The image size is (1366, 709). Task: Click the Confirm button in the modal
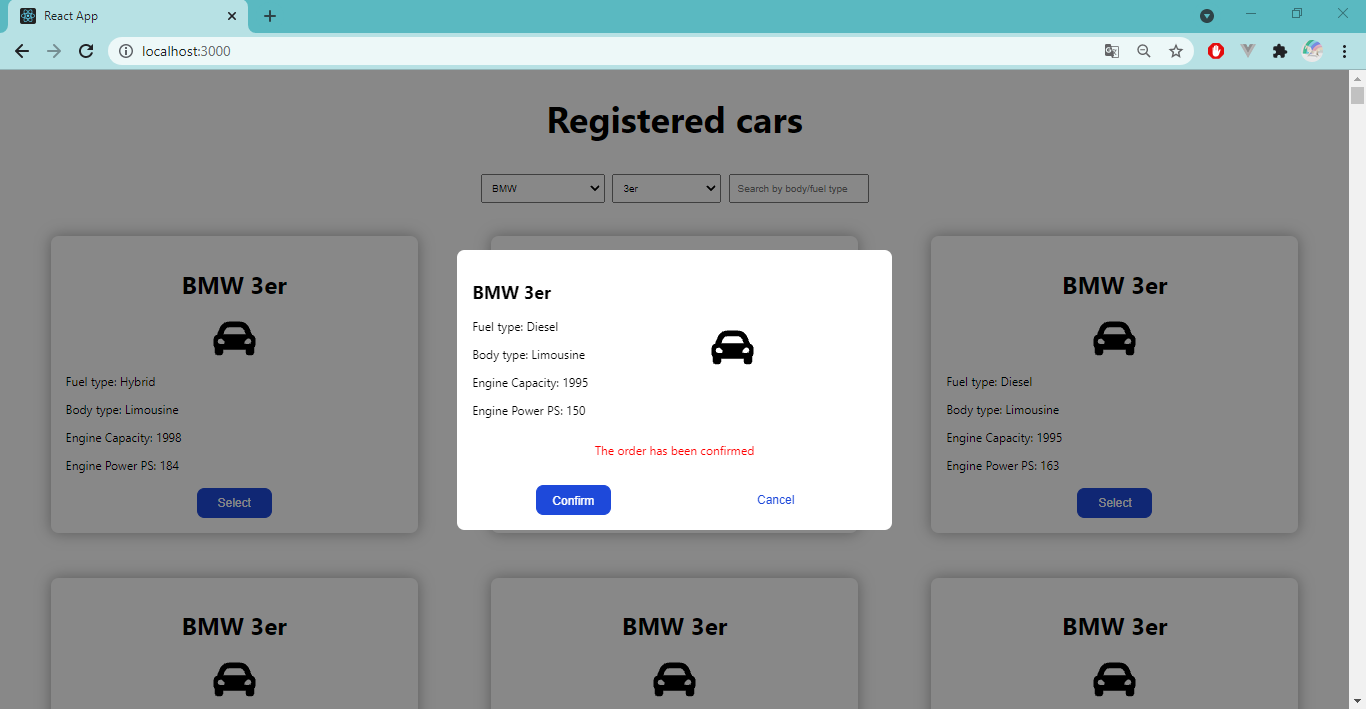(x=573, y=499)
